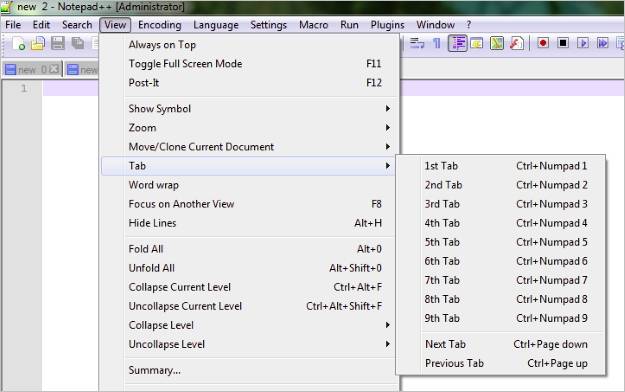Open the Settings menu
Screen dimensions: 625x392
268,25
